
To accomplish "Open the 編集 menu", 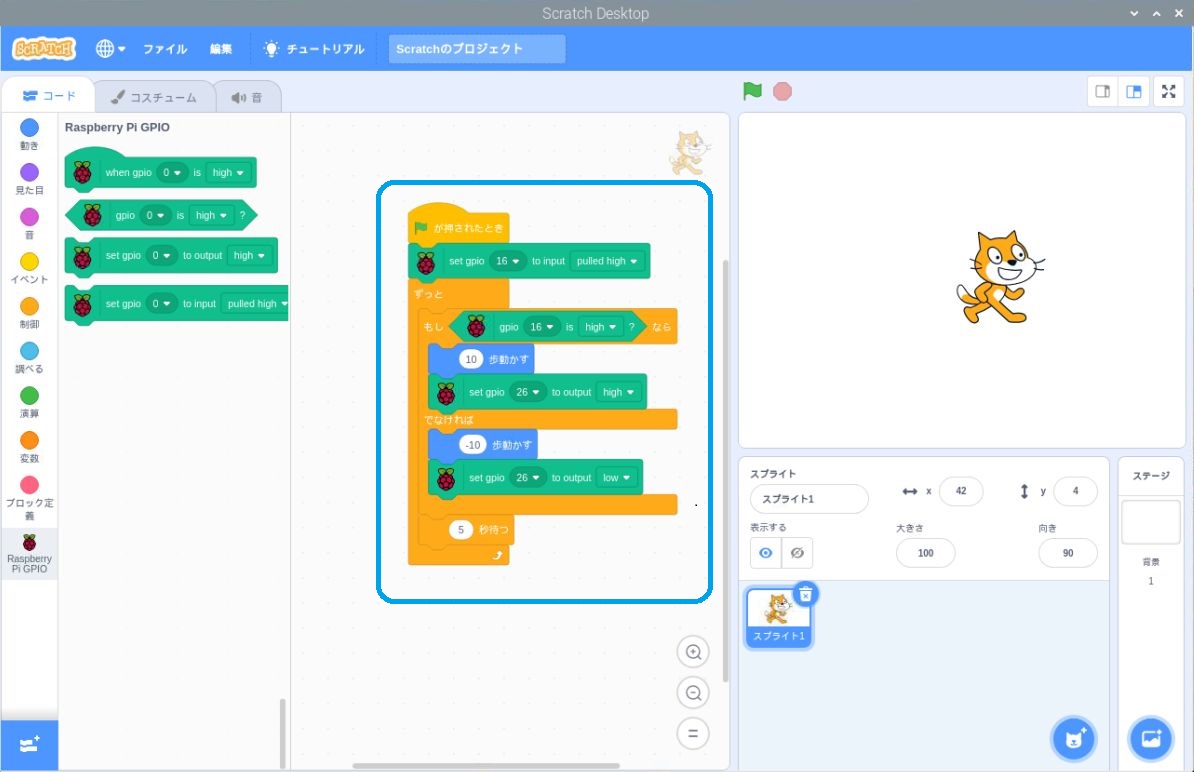I will 221,49.
